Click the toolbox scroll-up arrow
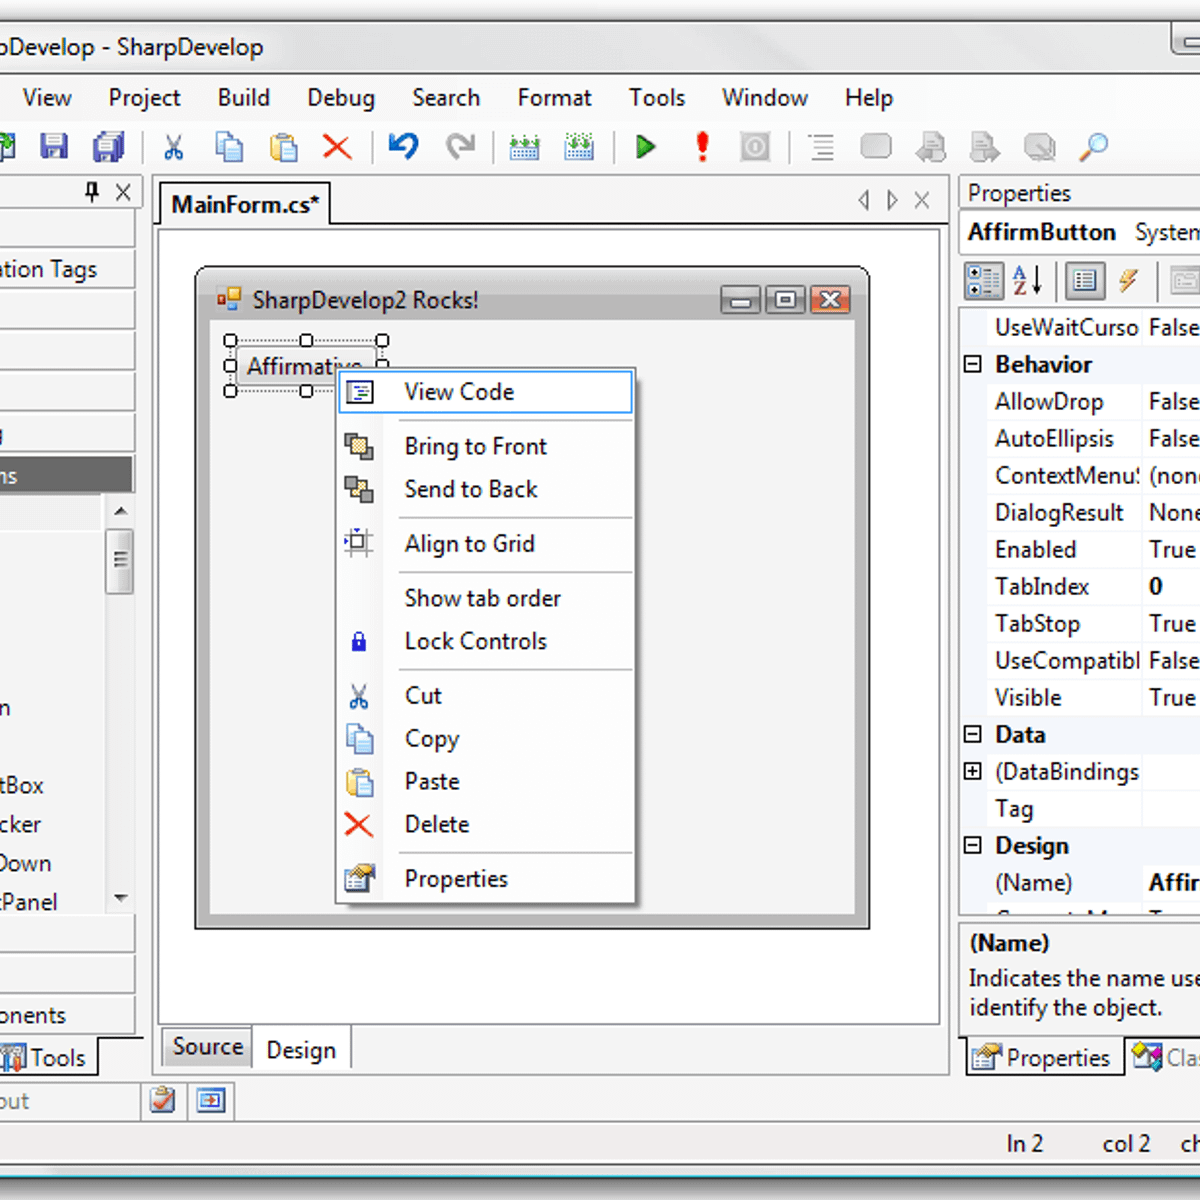 121,511
